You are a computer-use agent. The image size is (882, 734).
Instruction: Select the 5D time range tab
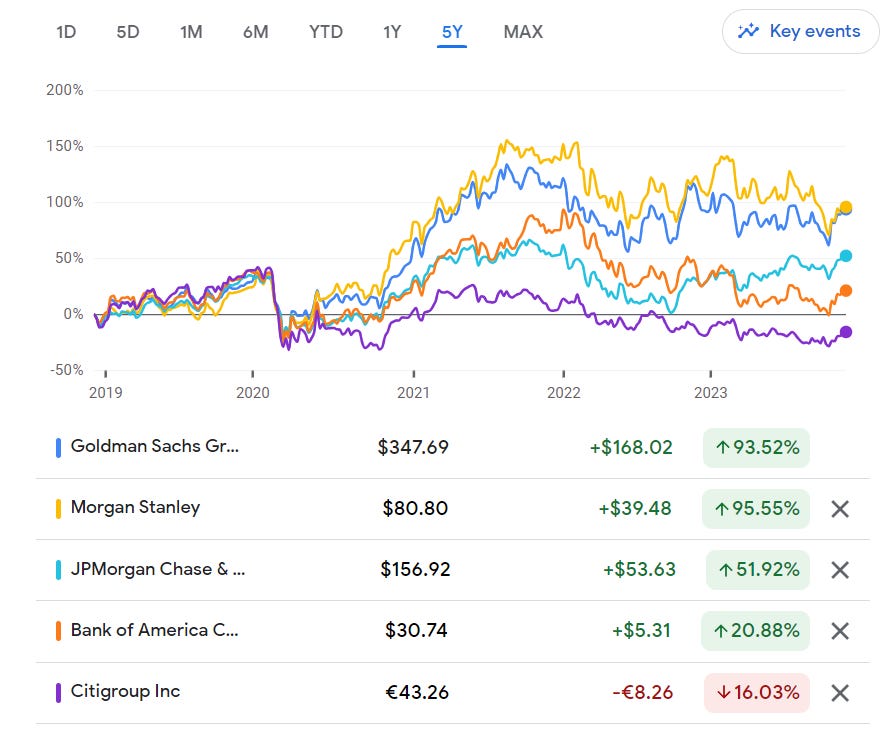click(128, 31)
